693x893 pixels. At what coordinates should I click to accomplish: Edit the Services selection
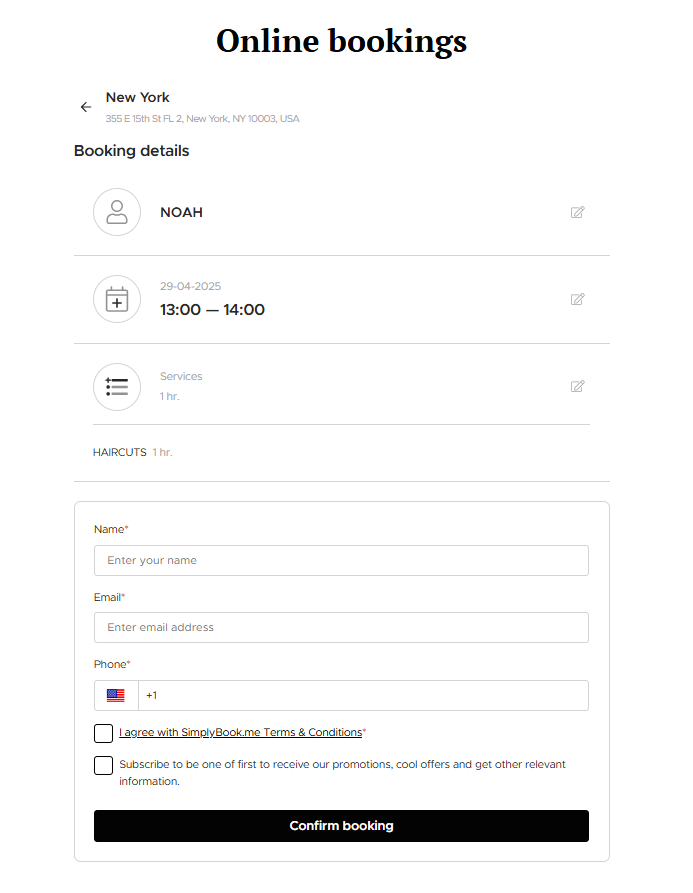click(577, 387)
